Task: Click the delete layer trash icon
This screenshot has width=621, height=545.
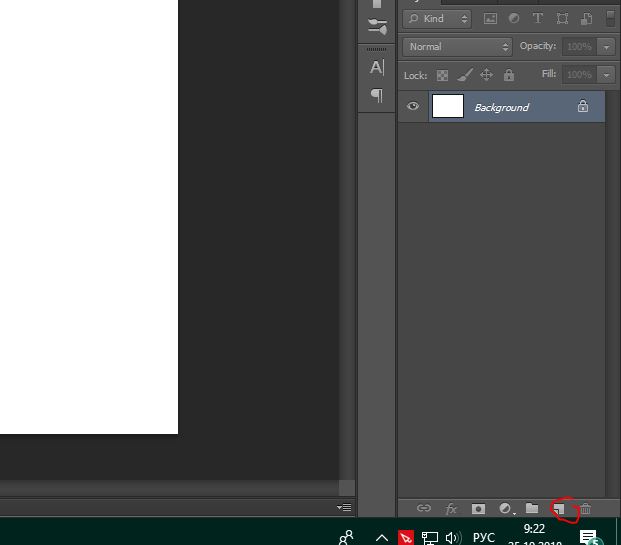Action: 586,508
